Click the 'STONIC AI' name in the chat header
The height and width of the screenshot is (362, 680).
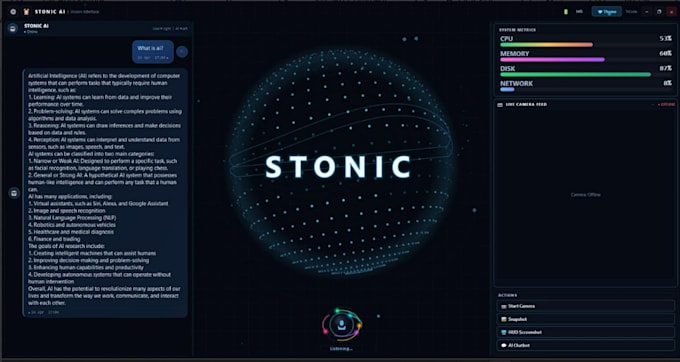(x=36, y=26)
